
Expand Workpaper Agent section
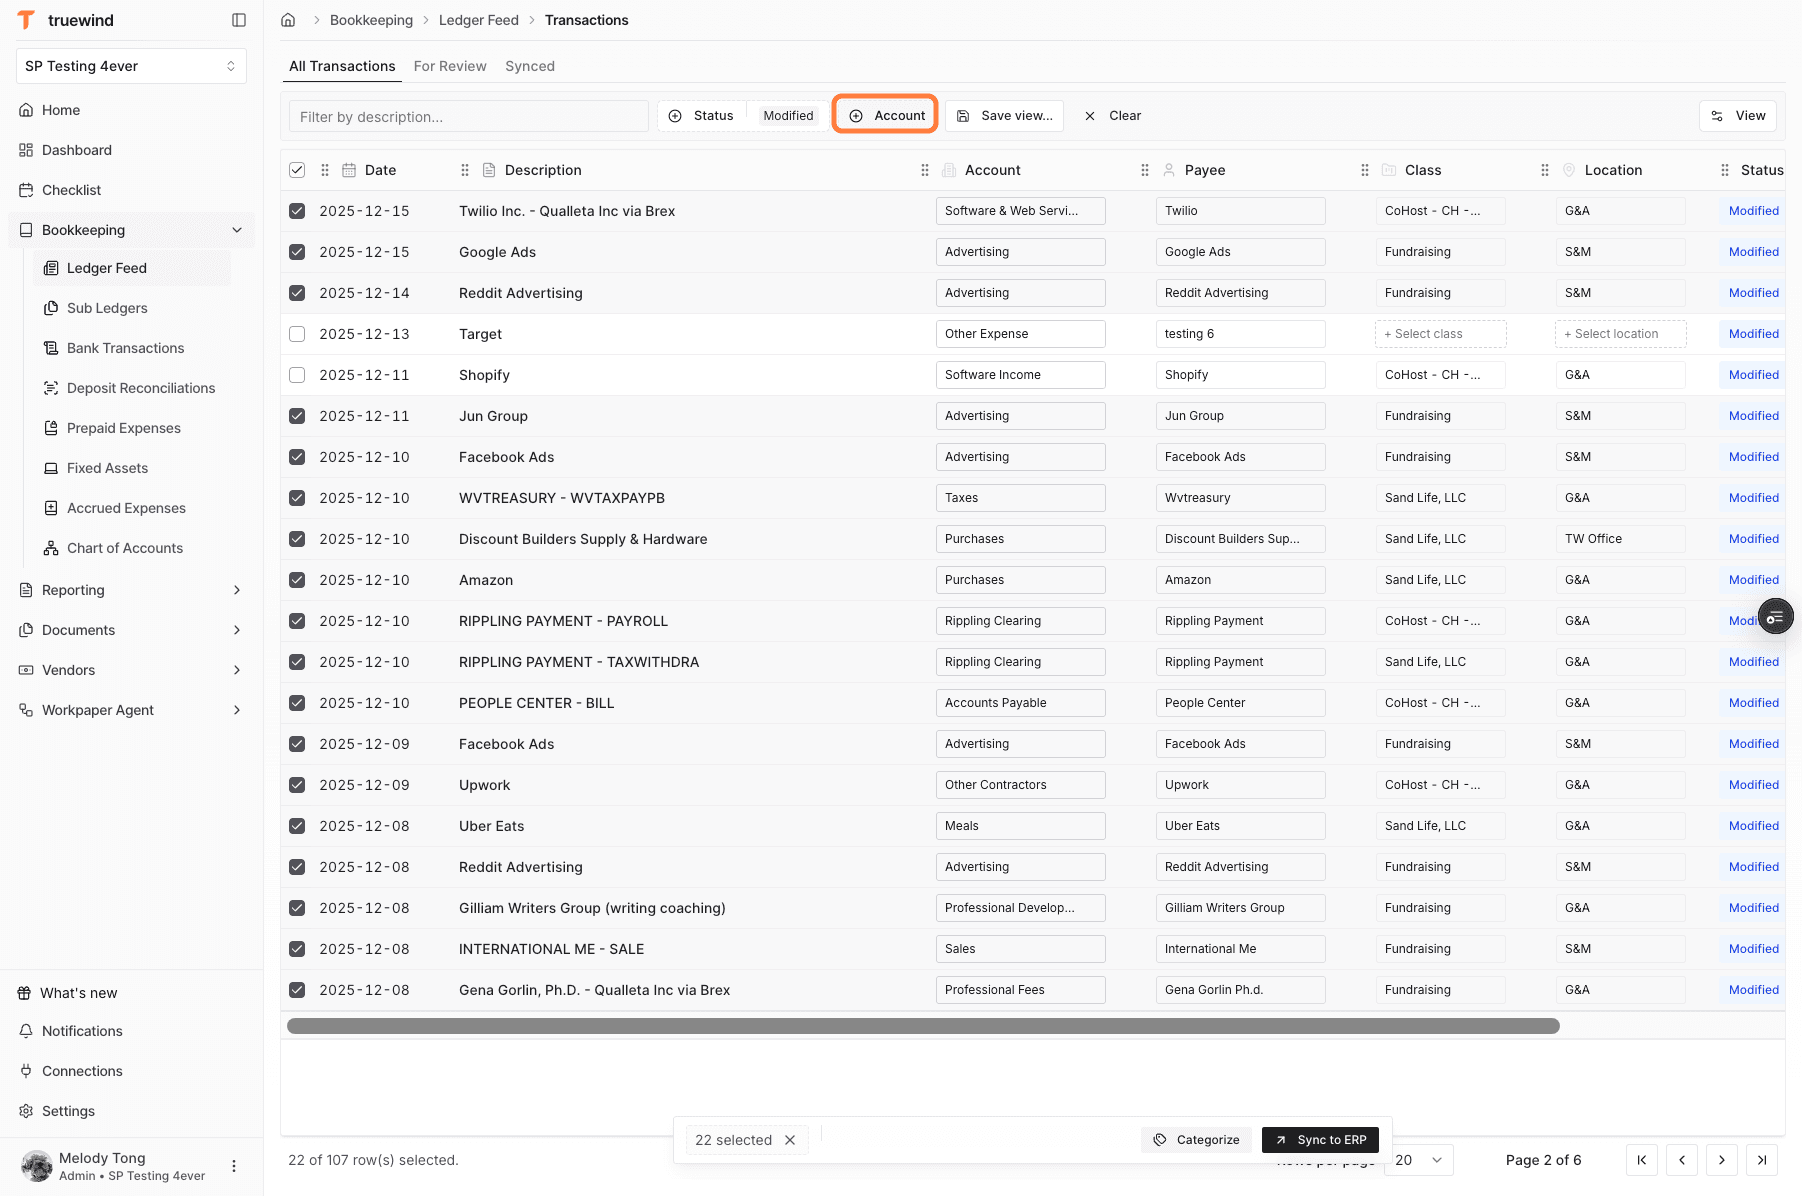pos(131,710)
